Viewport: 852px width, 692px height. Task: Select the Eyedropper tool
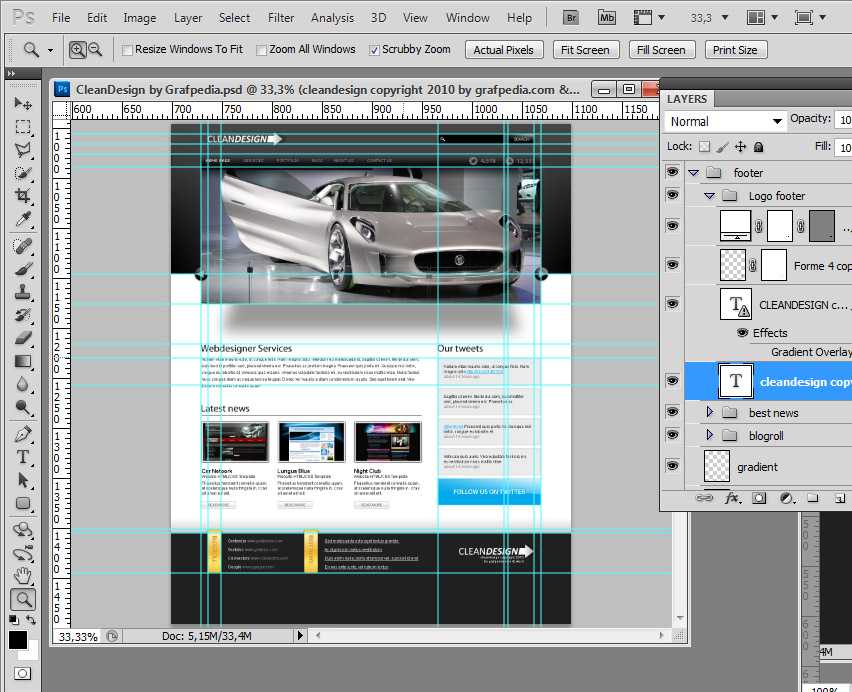(x=23, y=219)
